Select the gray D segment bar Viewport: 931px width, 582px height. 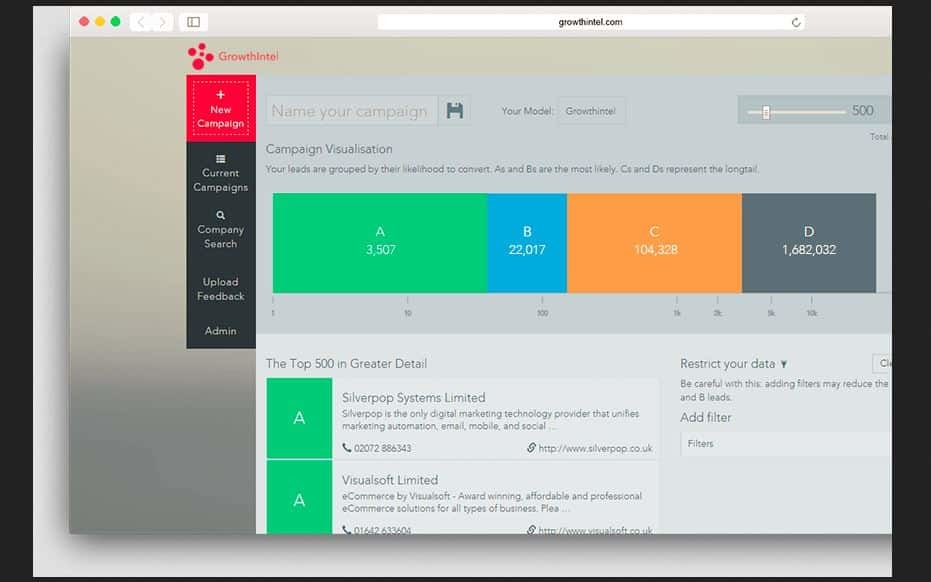pyautogui.click(x=808, y=242)
